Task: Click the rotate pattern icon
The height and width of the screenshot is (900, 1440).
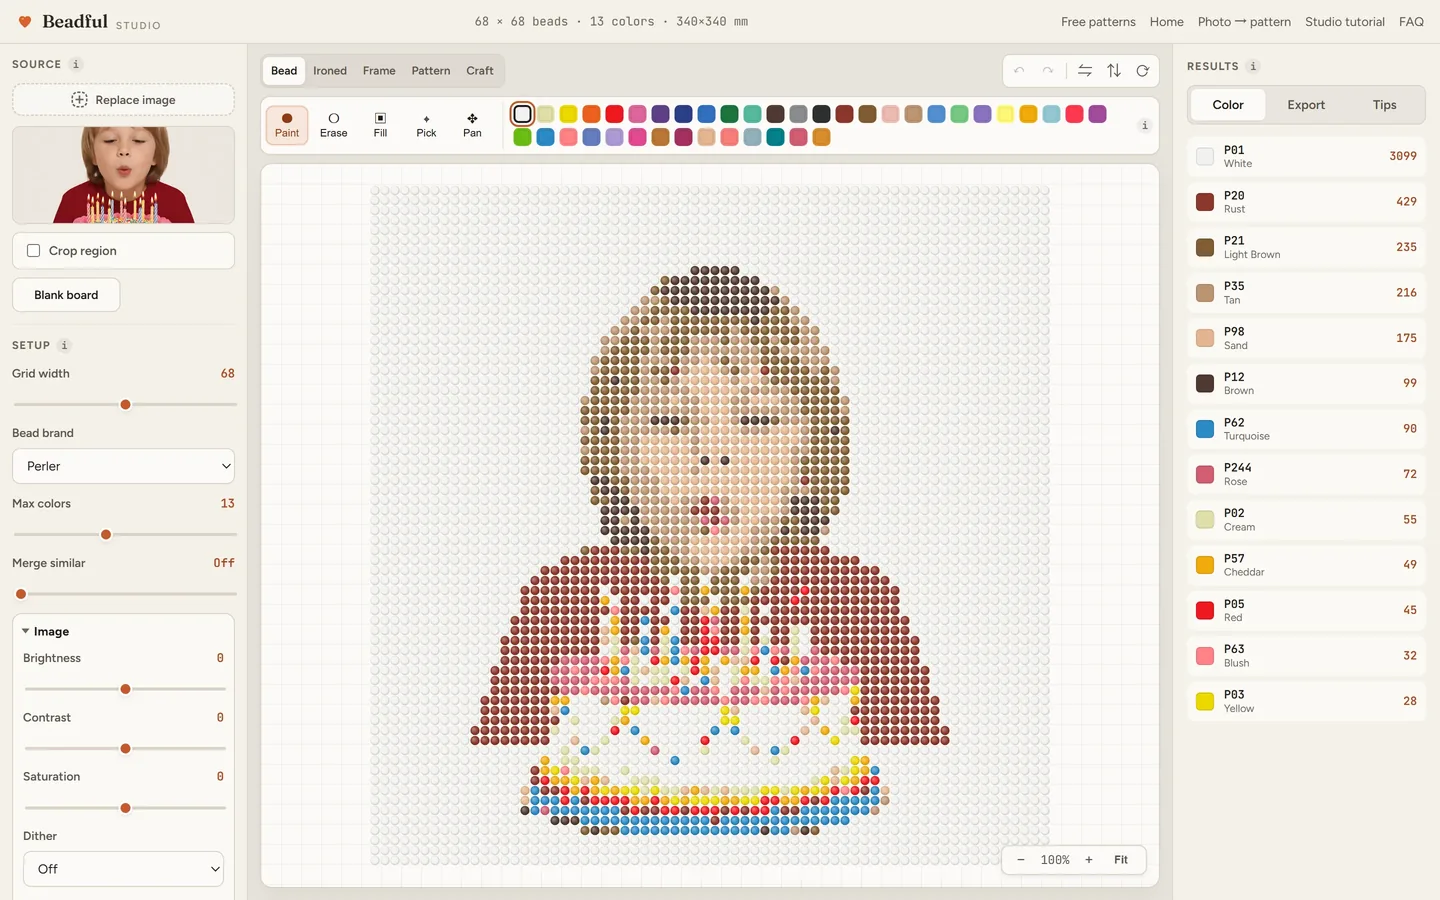Action: click(x=1142, y=71)
